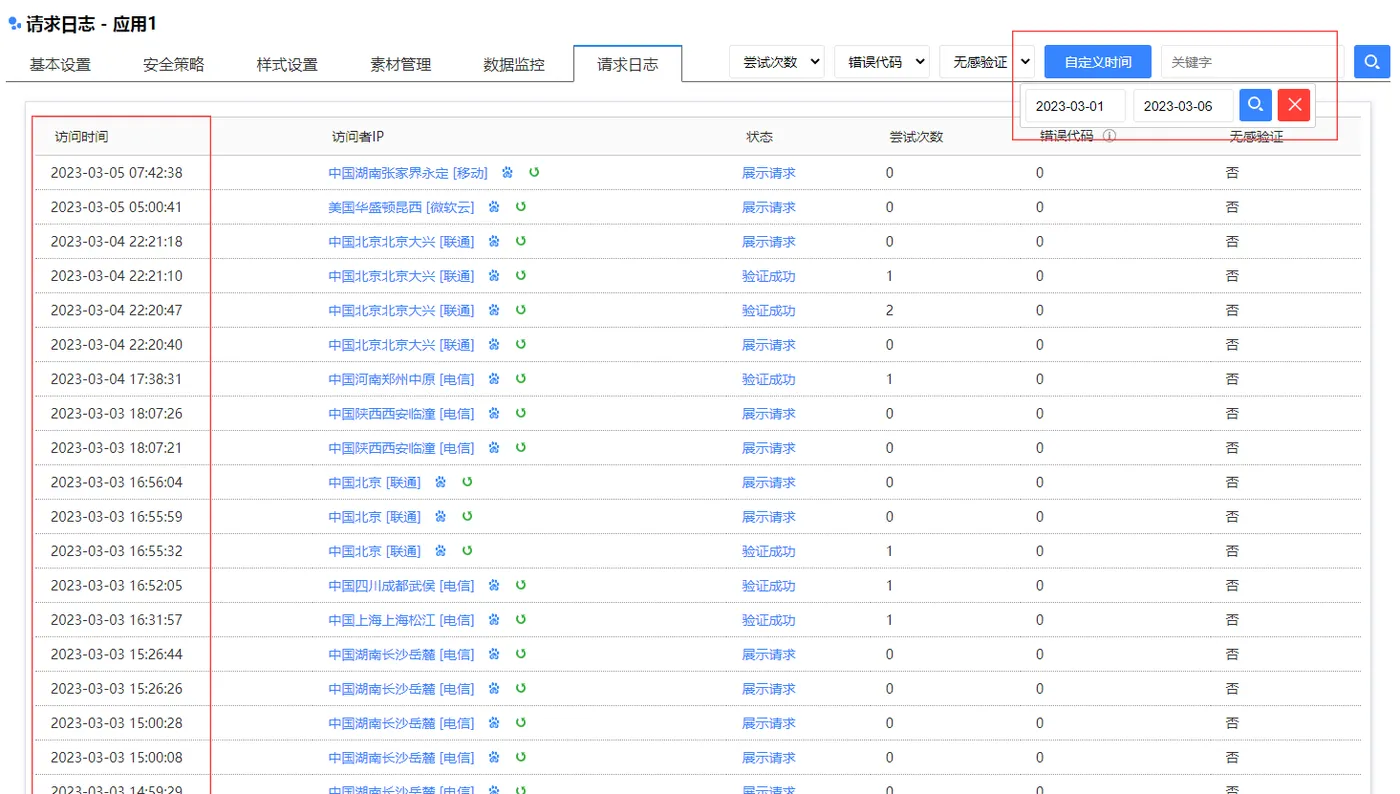
Task: Click the refresh icon in the 22:21:10 row
Action: pos(521,275)
